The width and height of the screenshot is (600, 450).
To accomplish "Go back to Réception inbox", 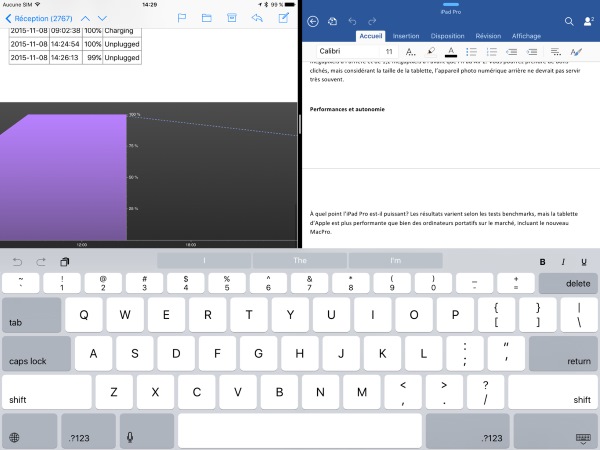I will 39,18.
